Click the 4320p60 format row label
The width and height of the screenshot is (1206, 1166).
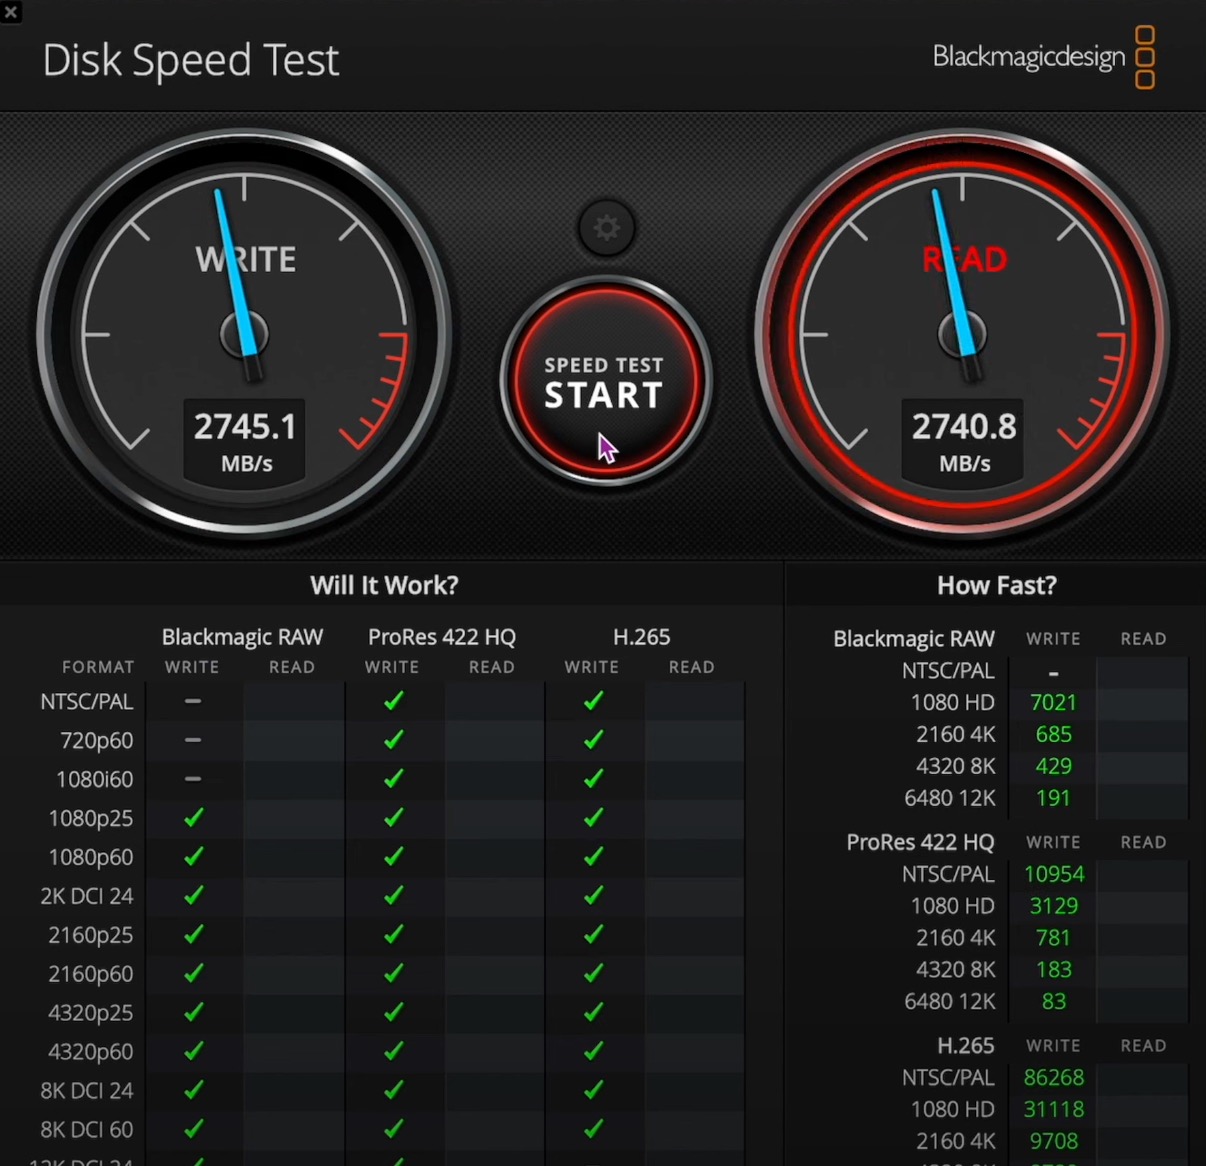coord(90,1053)
